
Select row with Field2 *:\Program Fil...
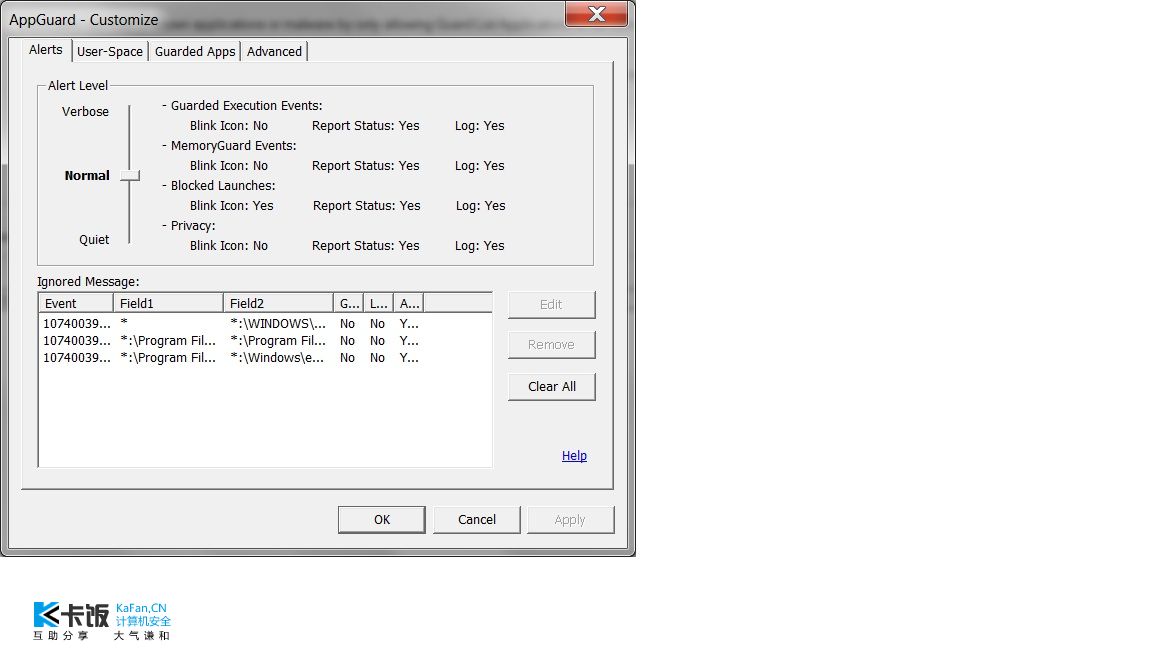[264, 341]
